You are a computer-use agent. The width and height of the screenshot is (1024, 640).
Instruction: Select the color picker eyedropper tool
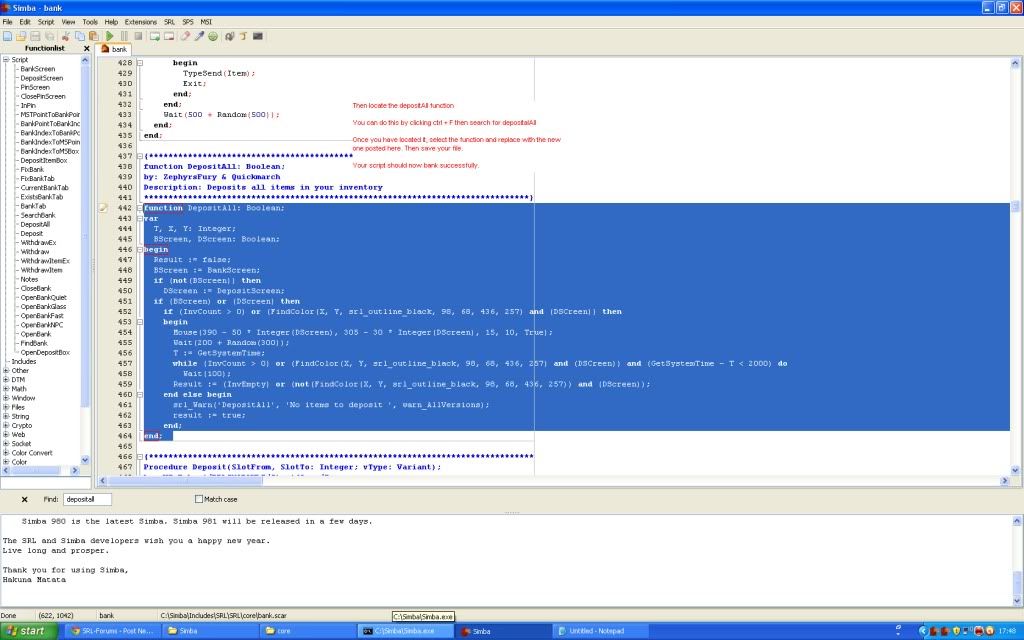click(x=199, y=36)
